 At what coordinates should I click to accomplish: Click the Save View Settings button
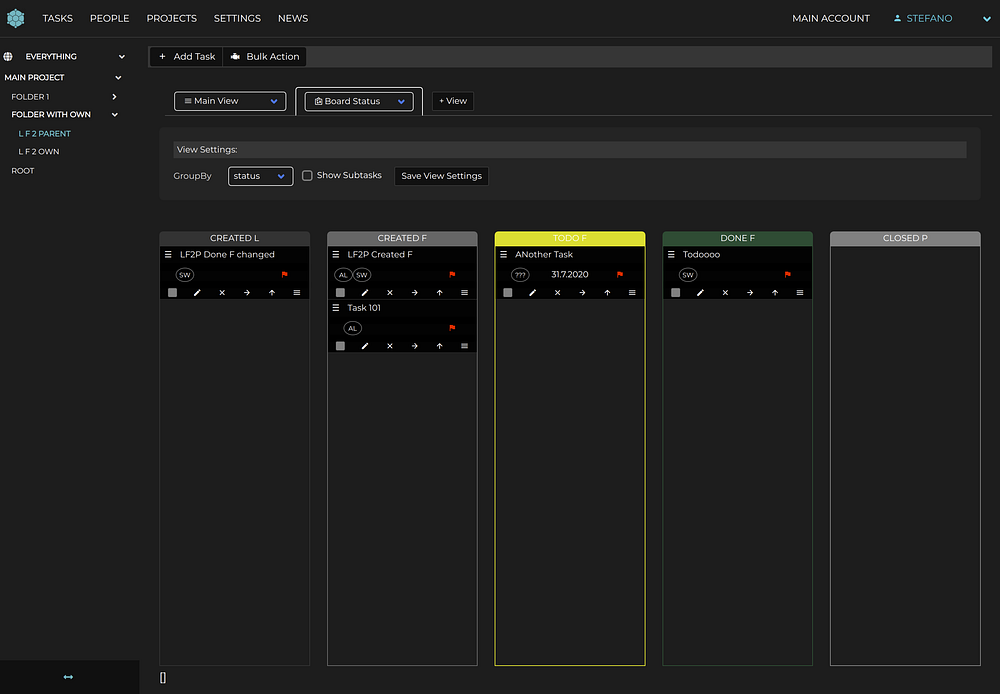pyautogui.click(x=441, y=176)
